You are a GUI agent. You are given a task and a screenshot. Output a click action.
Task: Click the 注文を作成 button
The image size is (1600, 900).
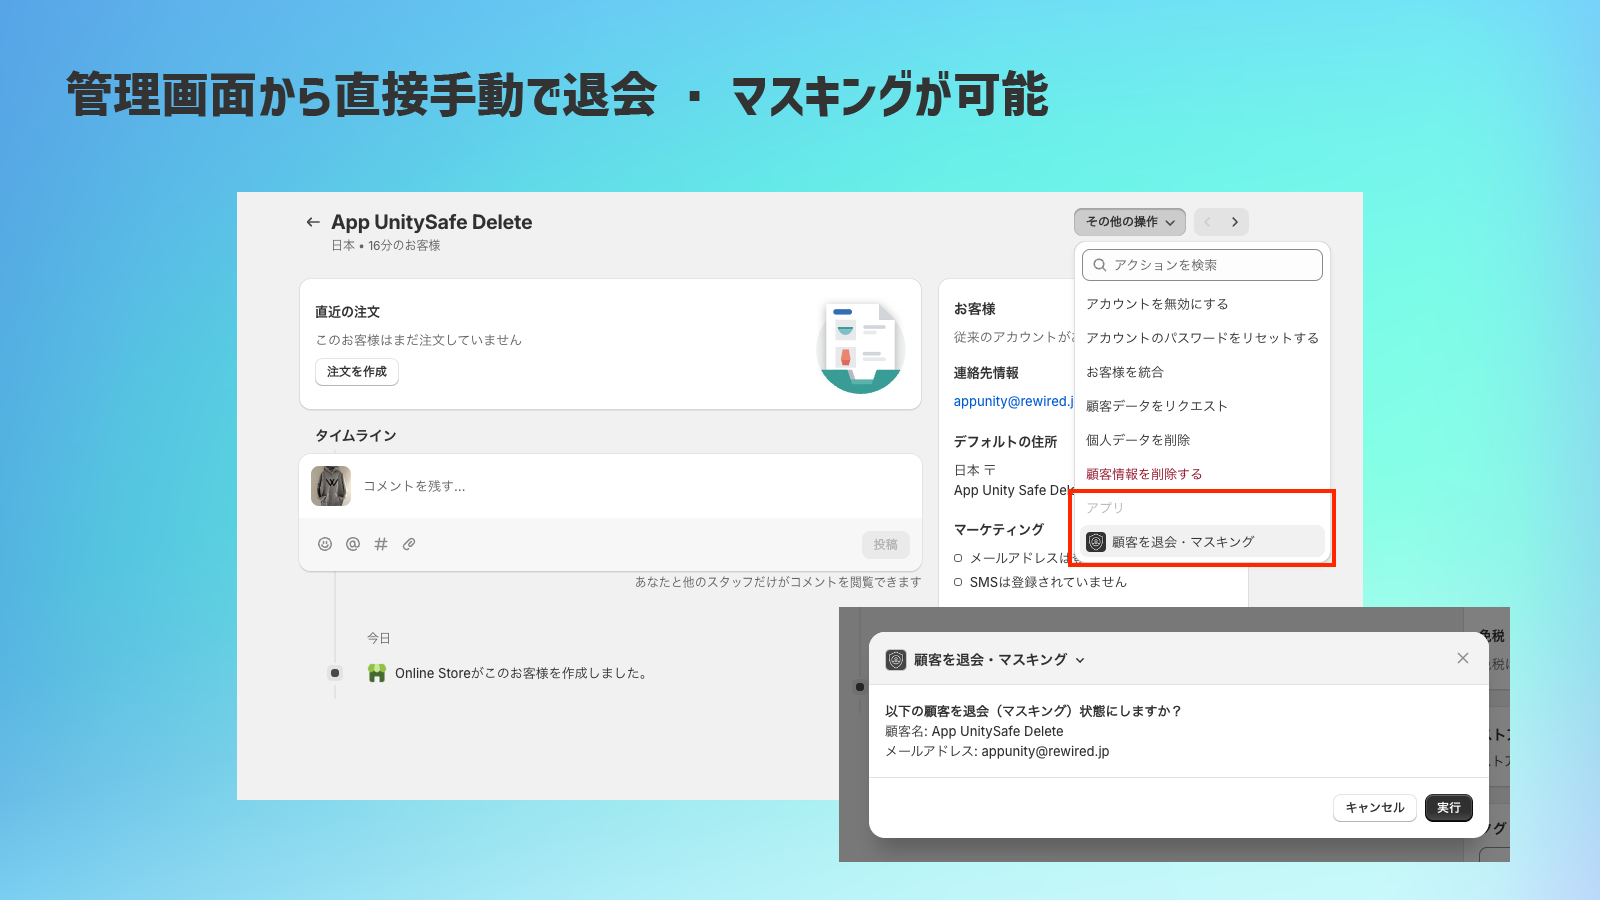coord(356,371)
